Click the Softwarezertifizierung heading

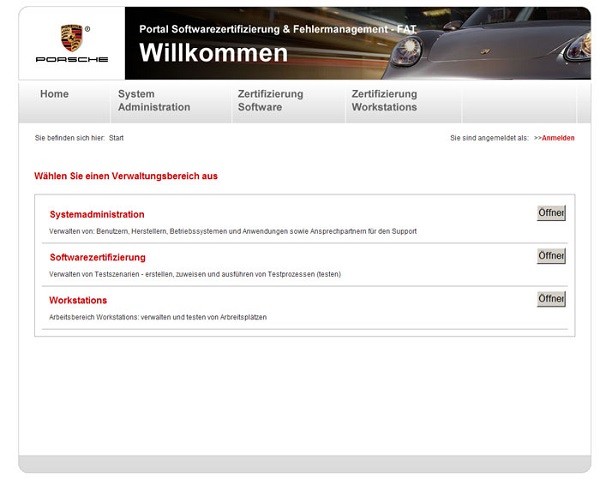98,257
